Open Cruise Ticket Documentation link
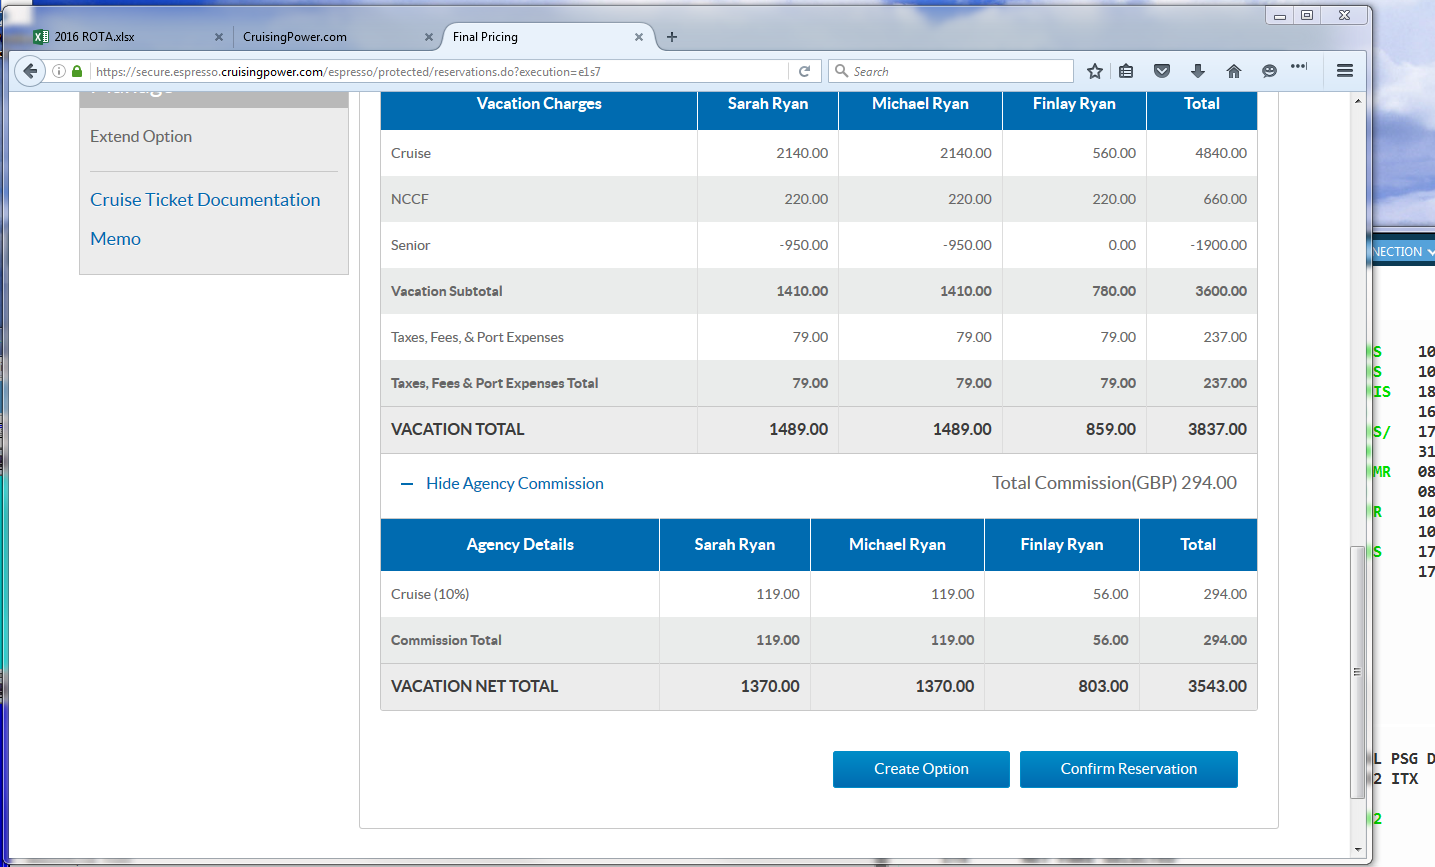 pyautogui.click(x=205, y=200)
